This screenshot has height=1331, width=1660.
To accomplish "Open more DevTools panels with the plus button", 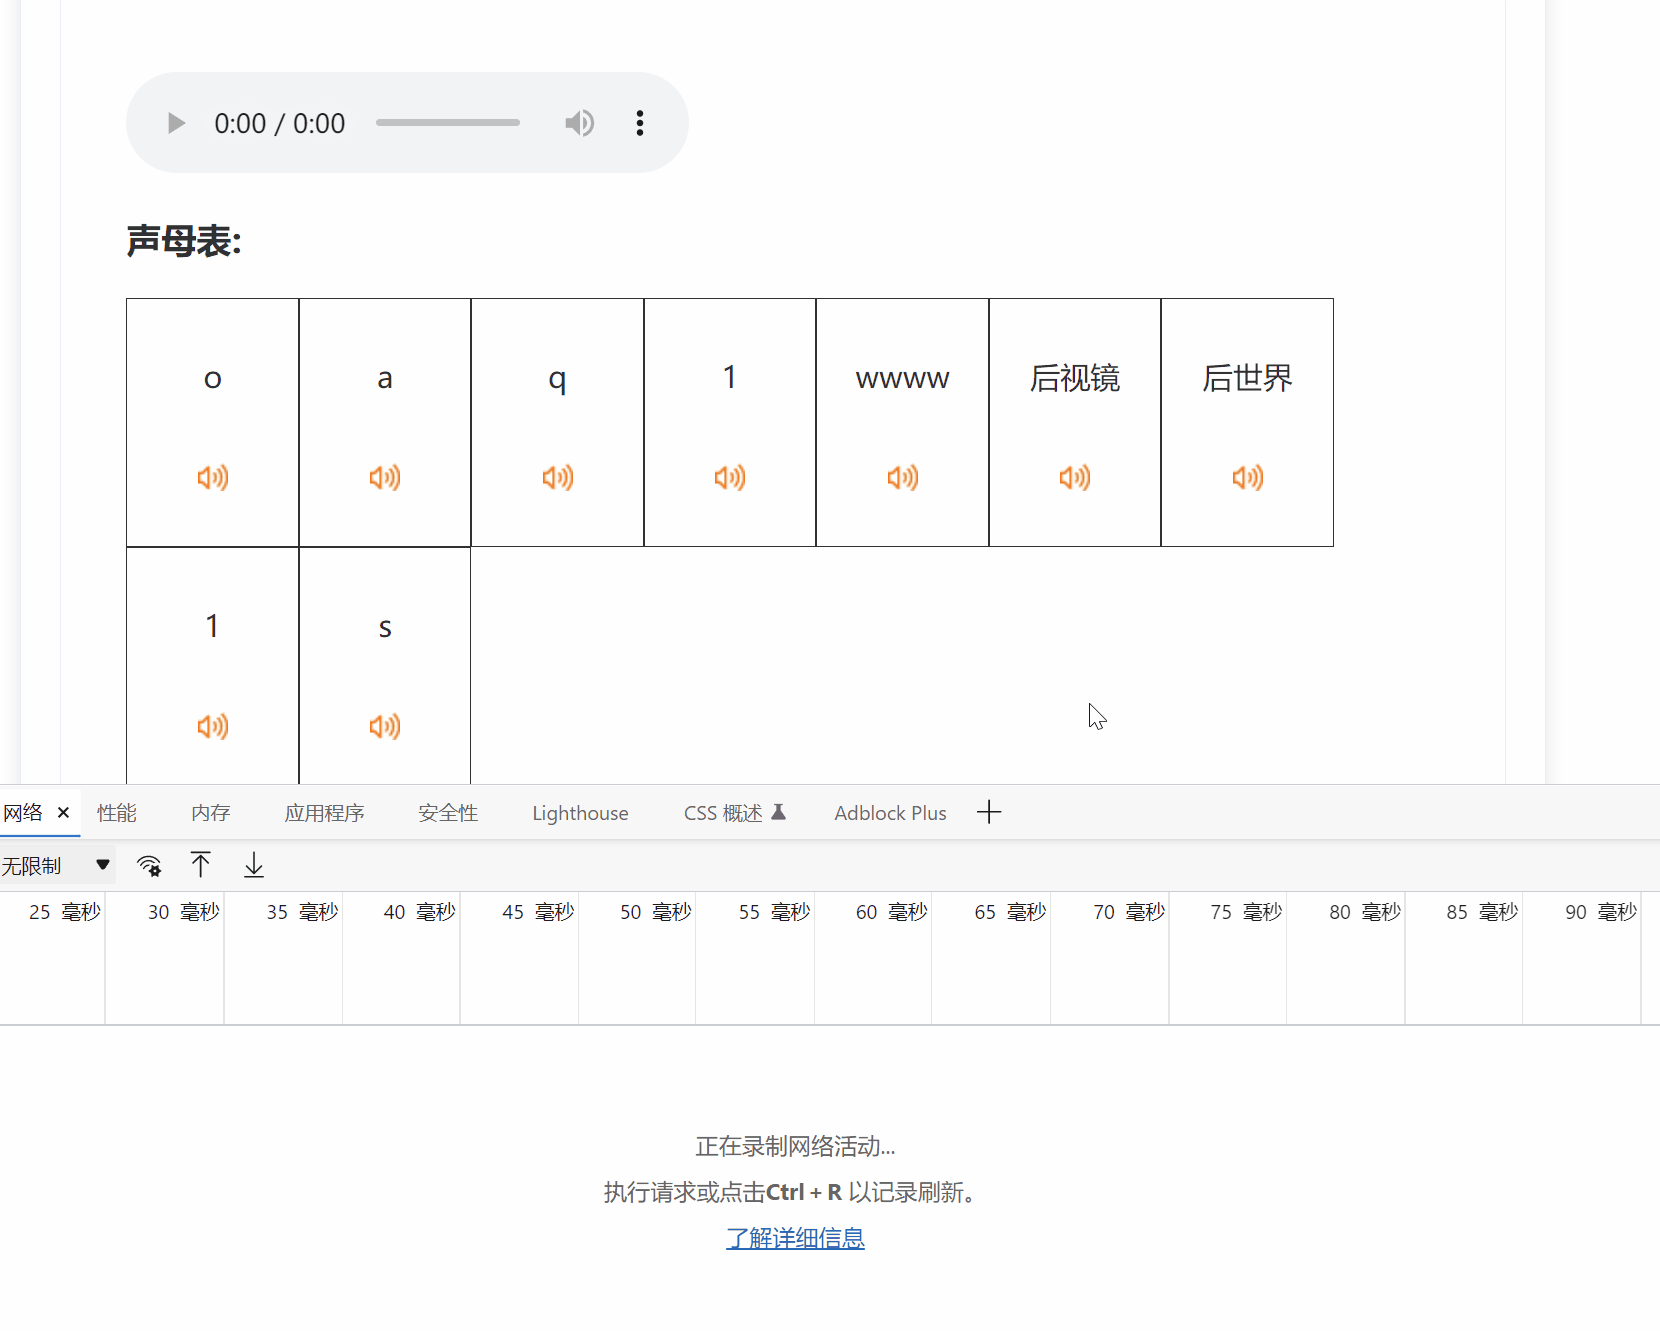I will click(x=988, y=812).
